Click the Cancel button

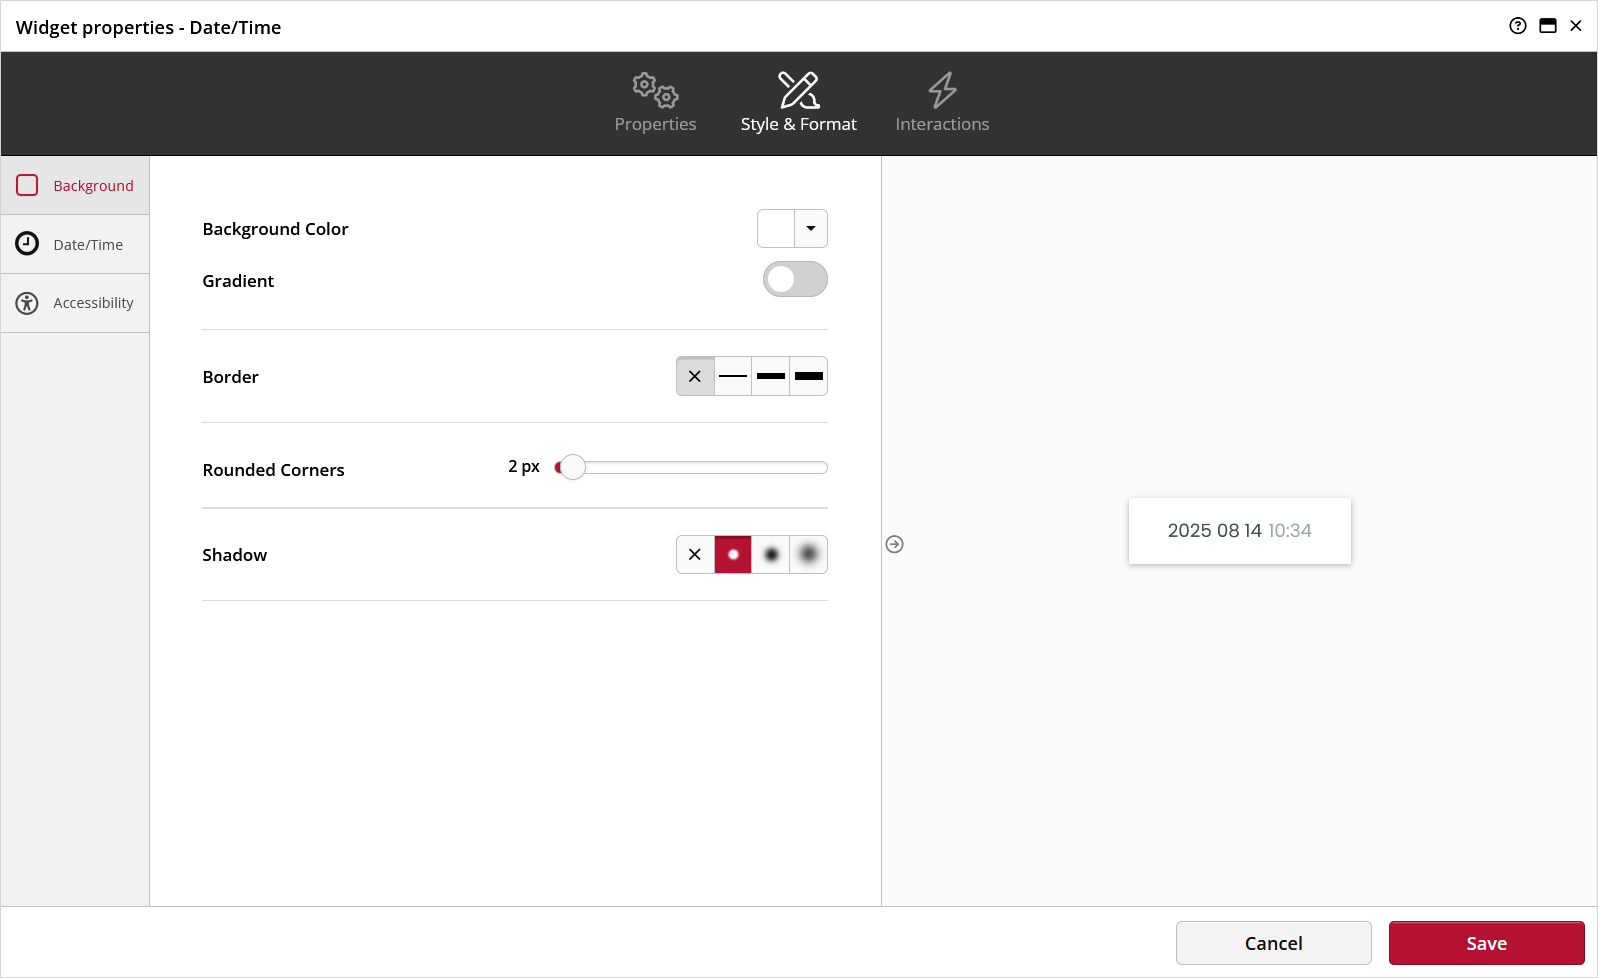click(1273, 943)
